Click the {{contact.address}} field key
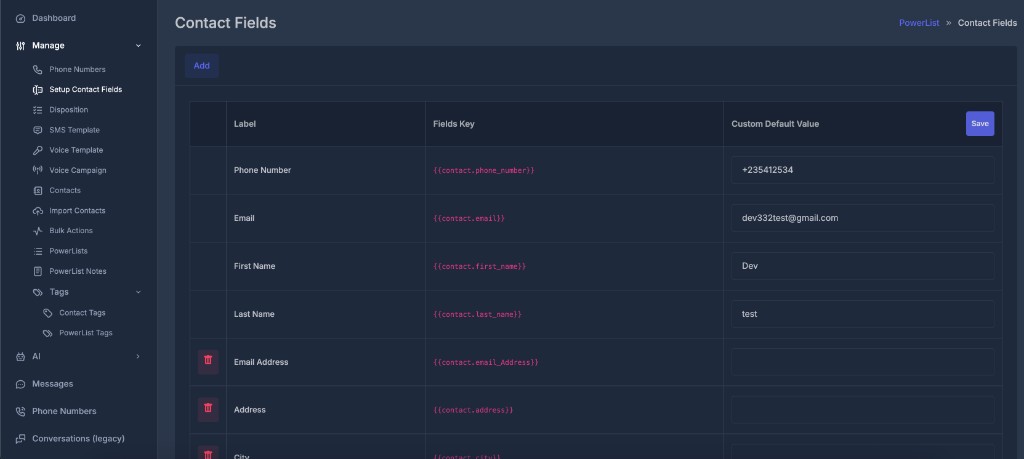Viewport: 1024px width, 459px height. (x=473, y=410)
